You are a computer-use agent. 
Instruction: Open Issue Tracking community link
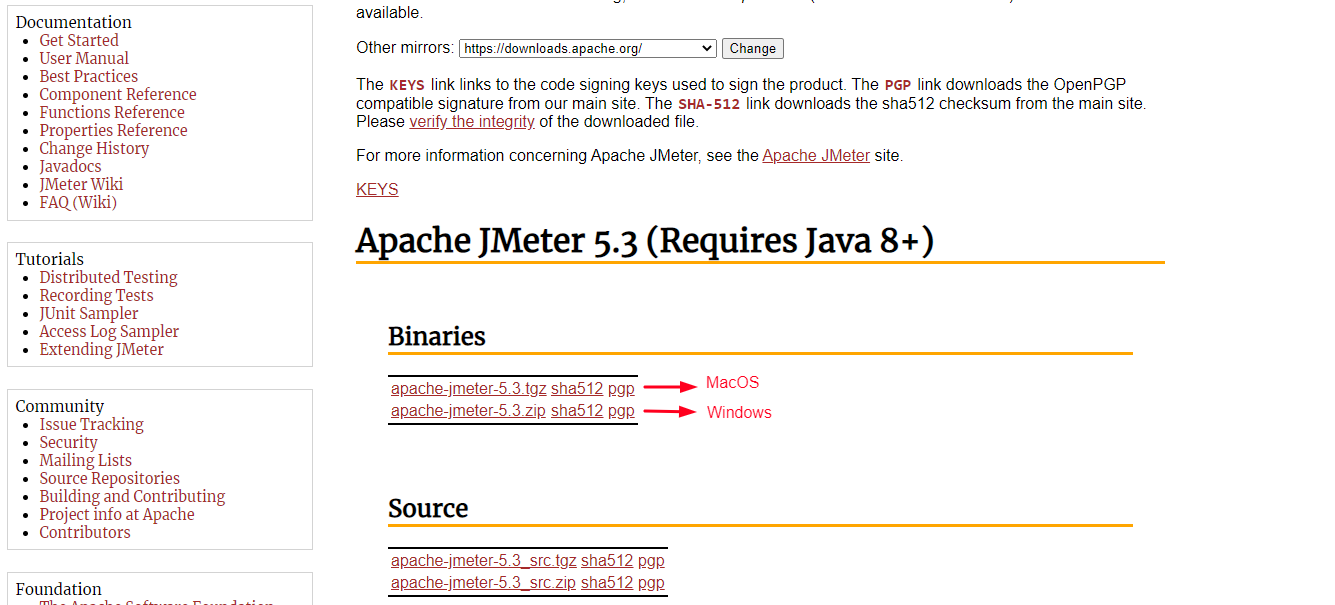91,425
